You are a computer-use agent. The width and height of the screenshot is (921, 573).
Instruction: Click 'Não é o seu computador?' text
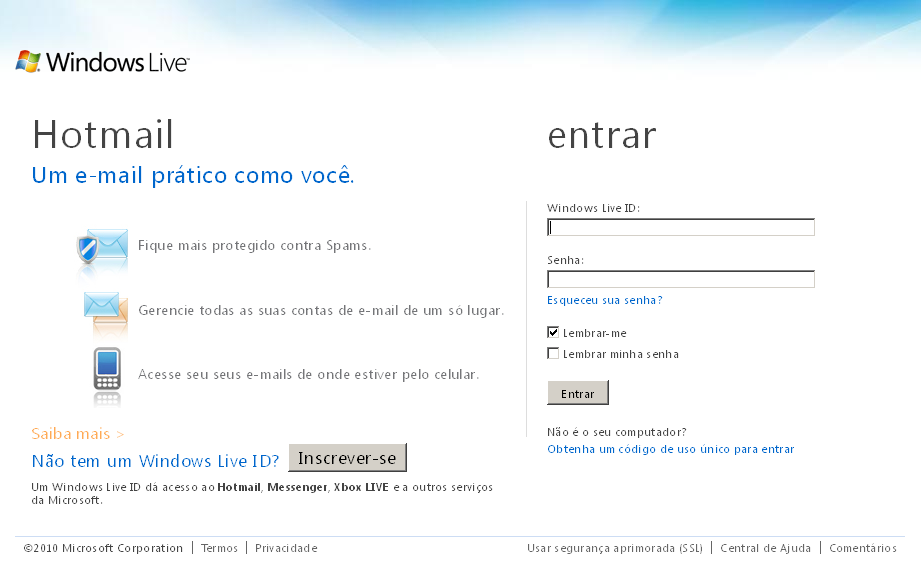point(617,432)
